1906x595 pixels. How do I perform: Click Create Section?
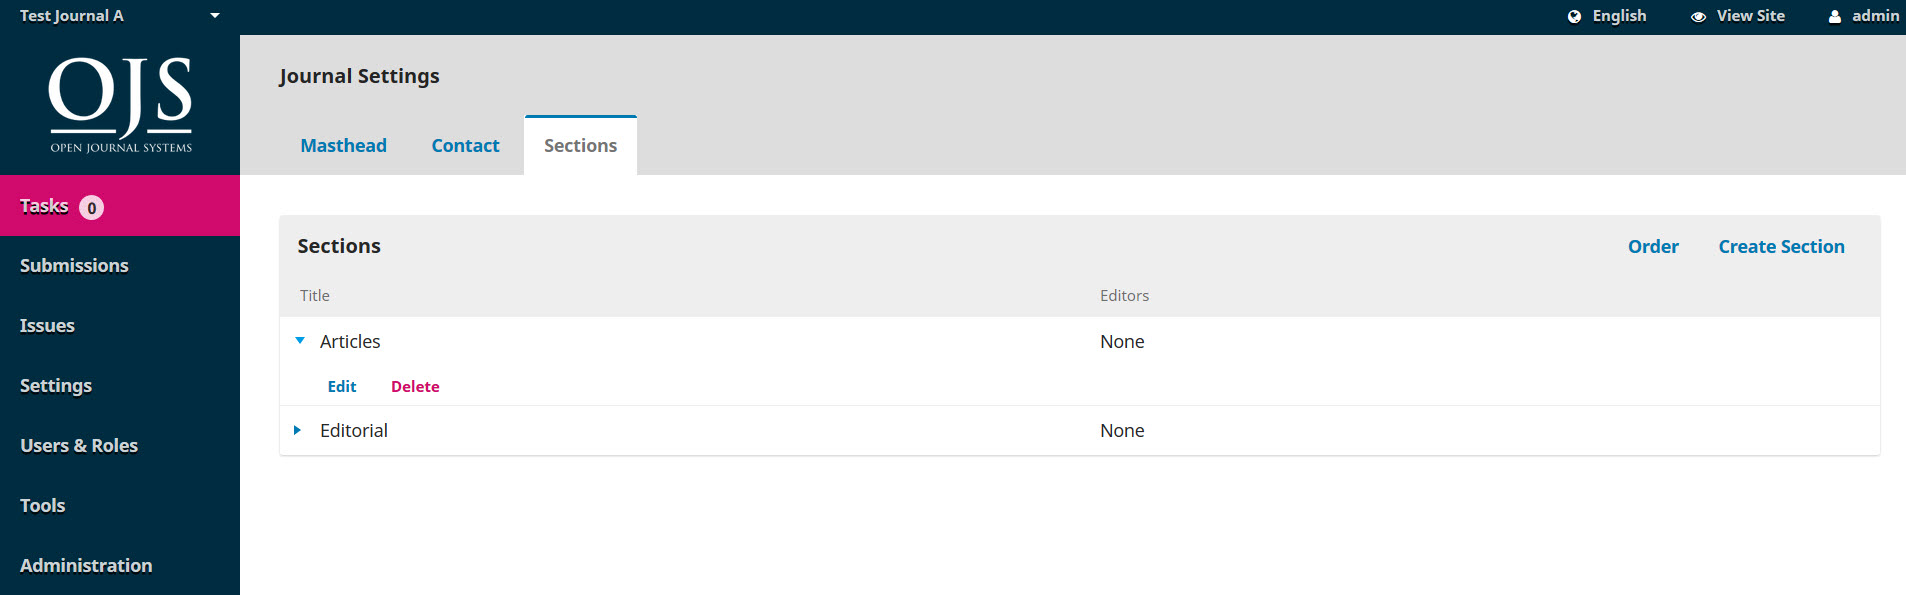(x=1781, y=246)
